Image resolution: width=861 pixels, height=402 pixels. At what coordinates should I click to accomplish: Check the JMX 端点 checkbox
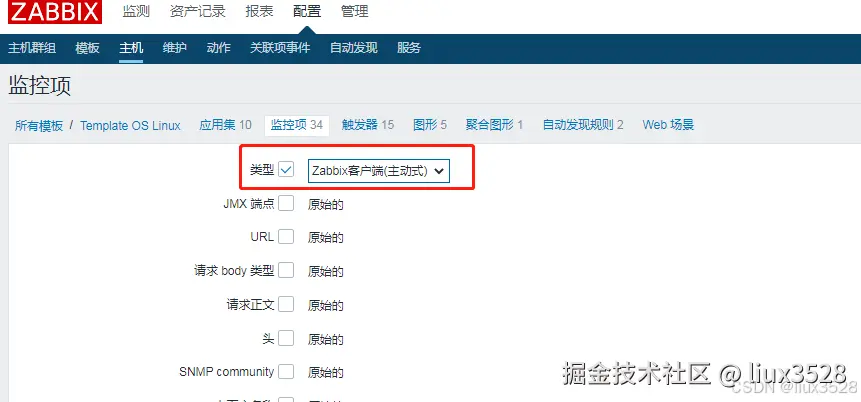point(286,204)
